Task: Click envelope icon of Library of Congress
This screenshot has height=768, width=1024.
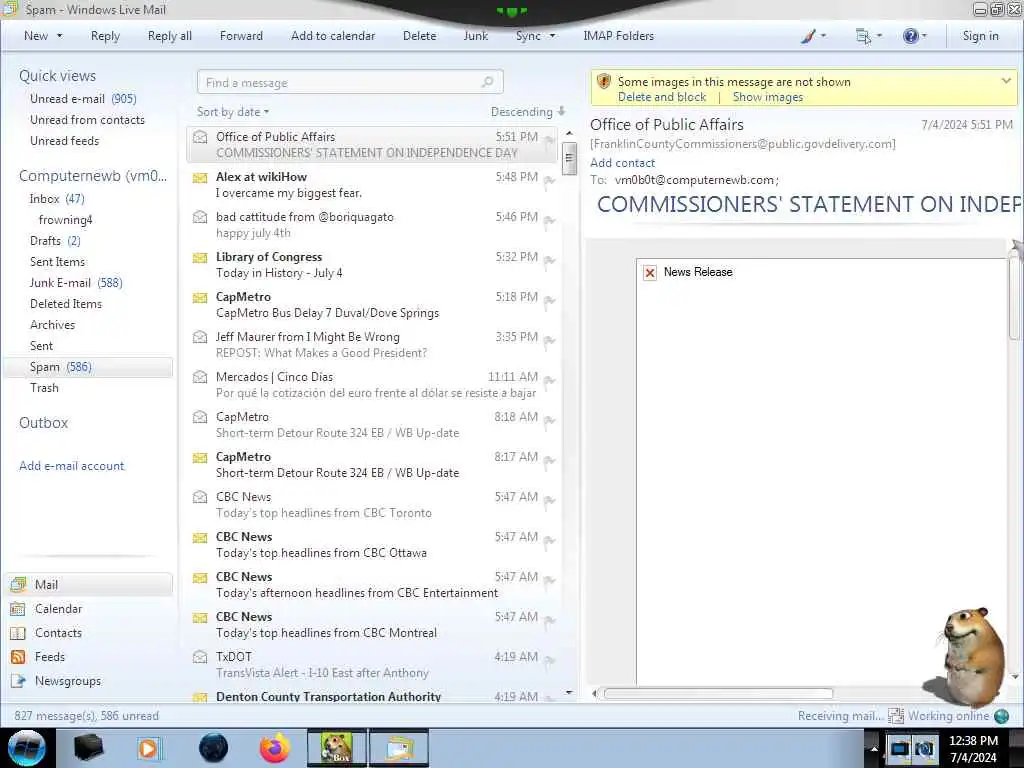Action: 200,258
